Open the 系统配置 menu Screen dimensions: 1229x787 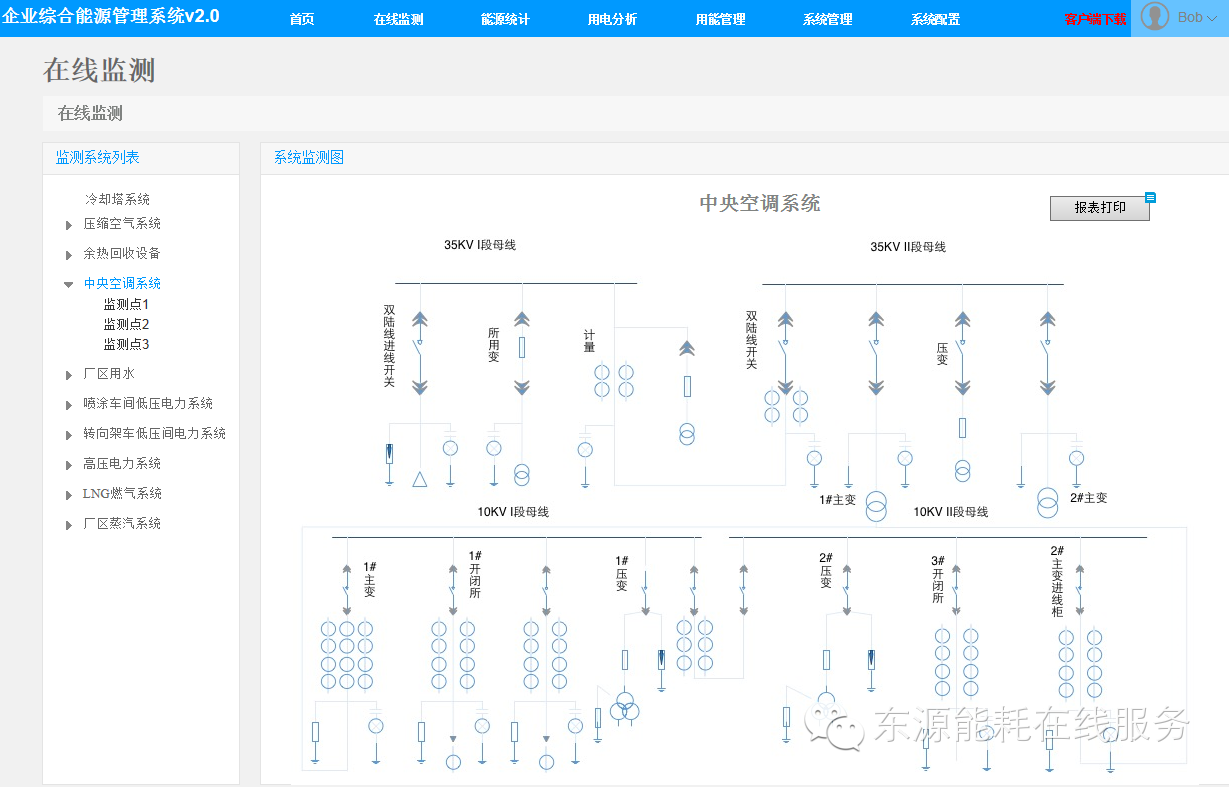click(935, 19)
